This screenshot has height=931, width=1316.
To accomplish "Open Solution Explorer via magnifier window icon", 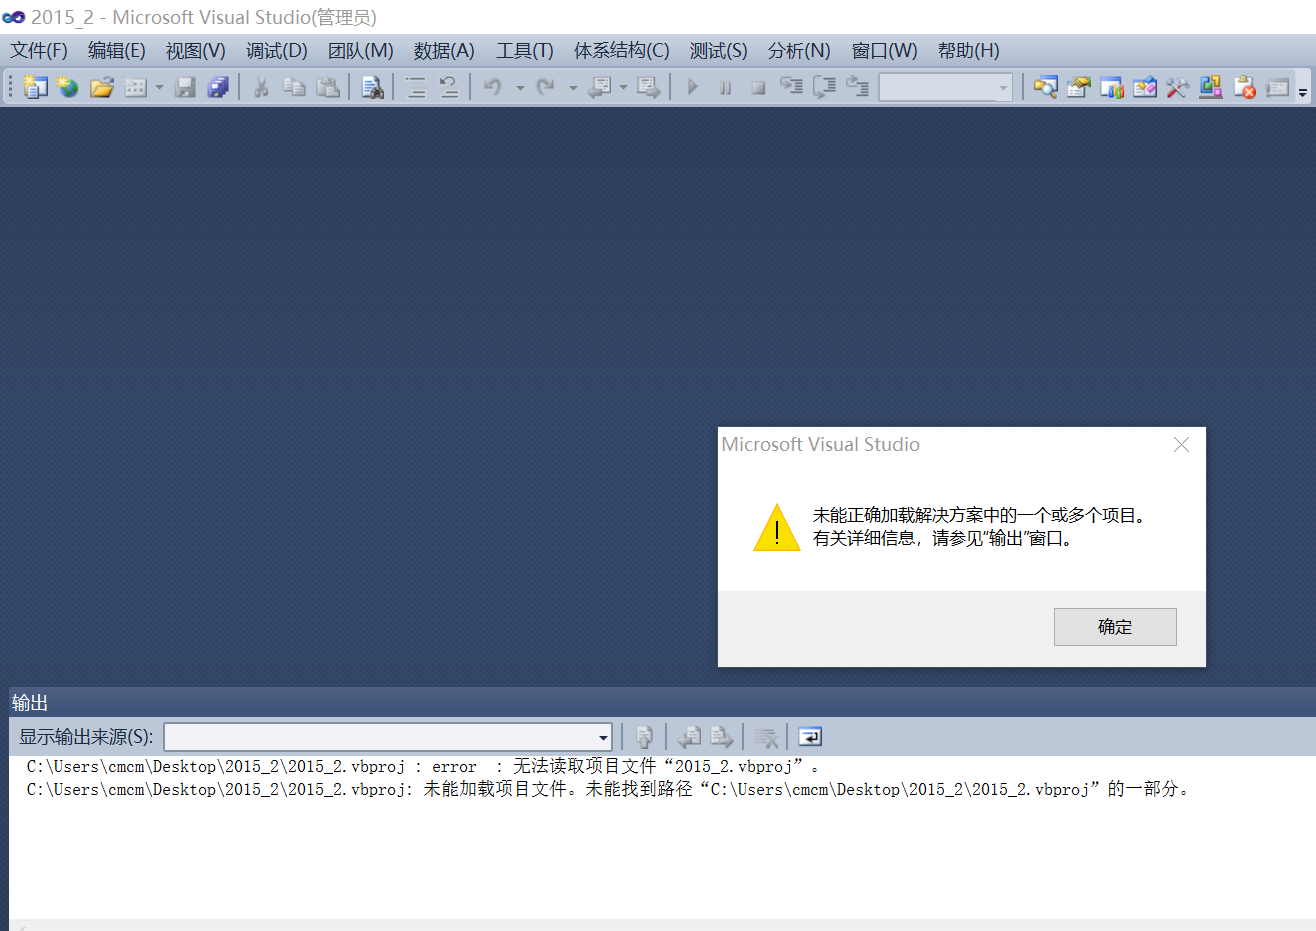I will 1045,87.
